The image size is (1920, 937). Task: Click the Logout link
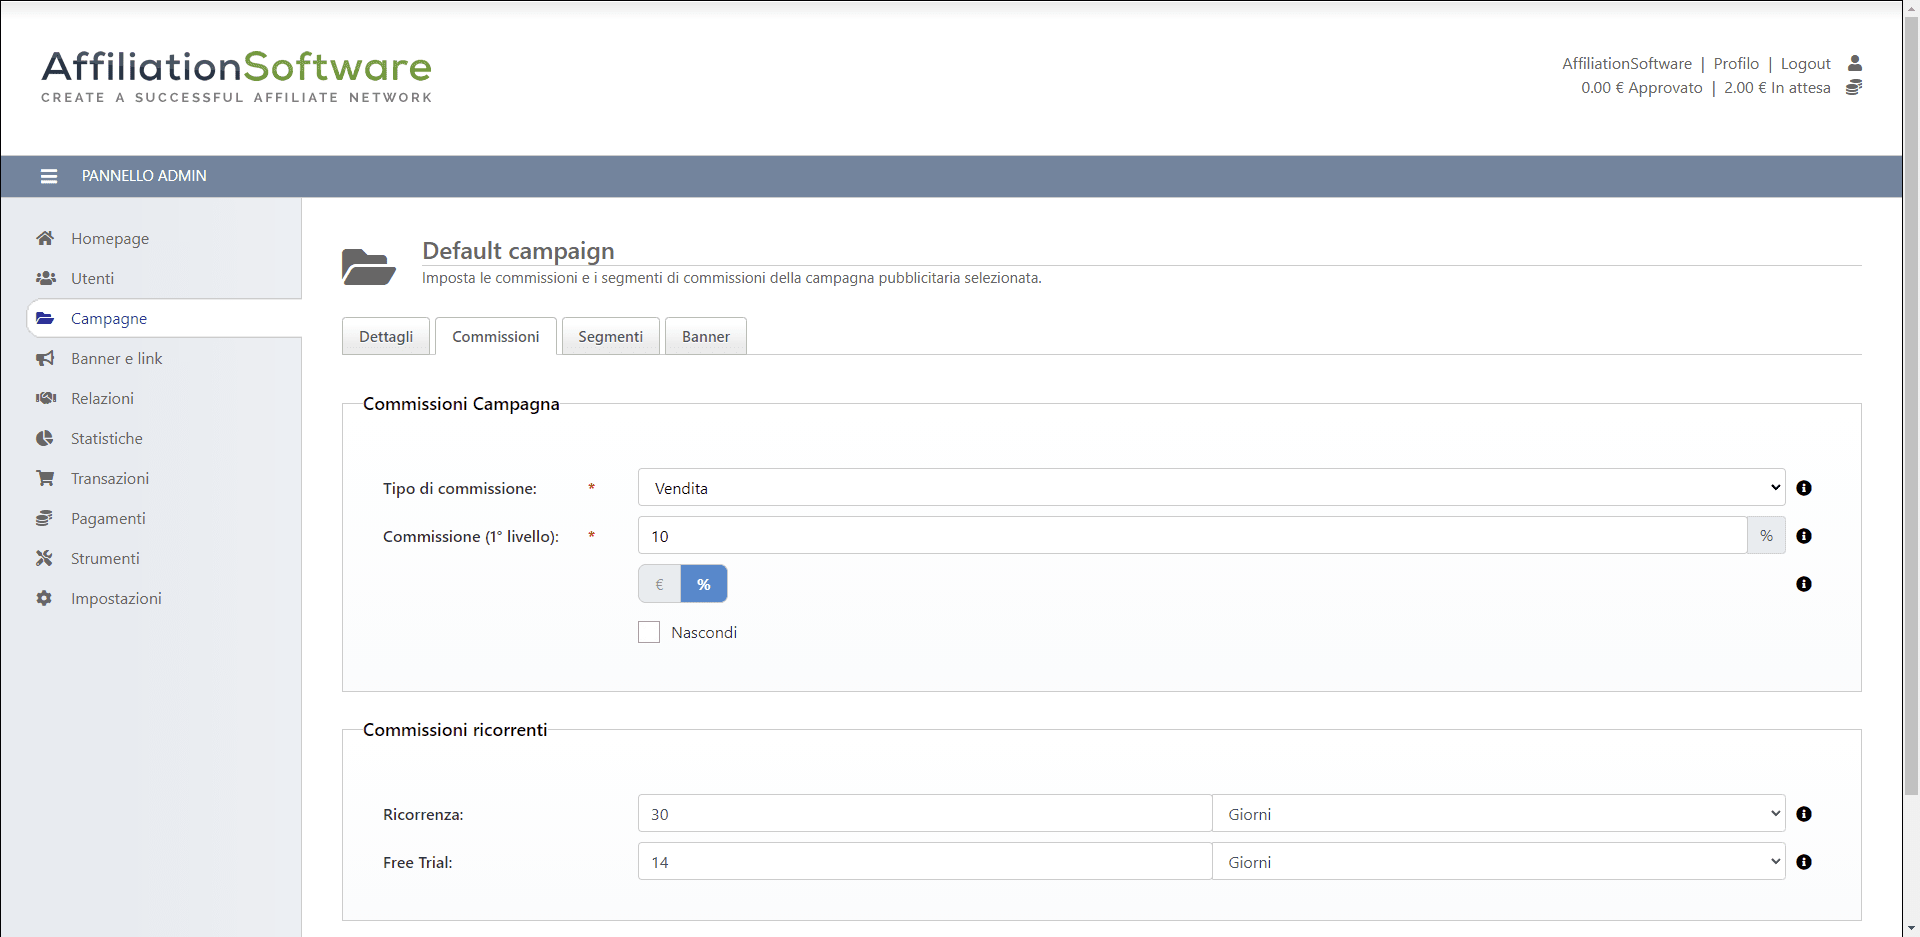[1805, 64]
